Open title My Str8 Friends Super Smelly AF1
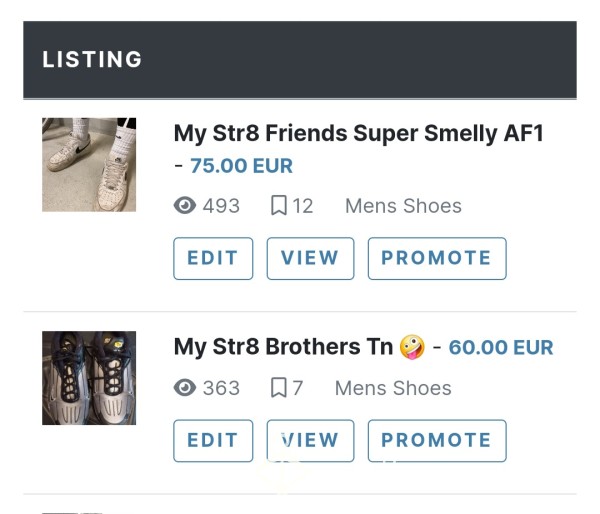 tap(359, 134)
